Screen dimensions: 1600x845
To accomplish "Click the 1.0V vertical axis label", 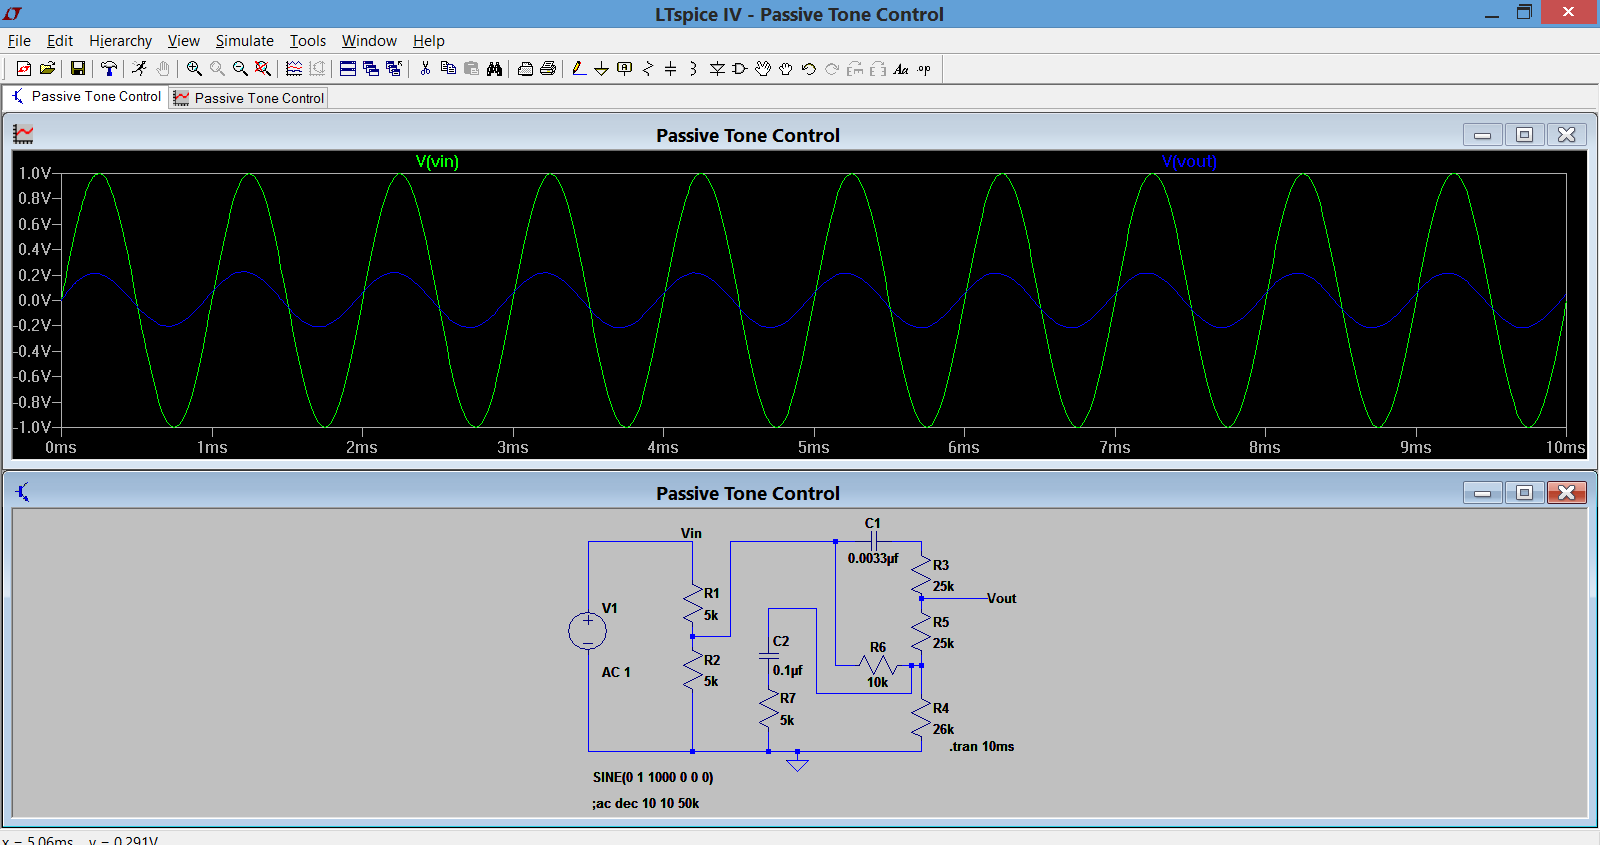I will tap(34, 173).
